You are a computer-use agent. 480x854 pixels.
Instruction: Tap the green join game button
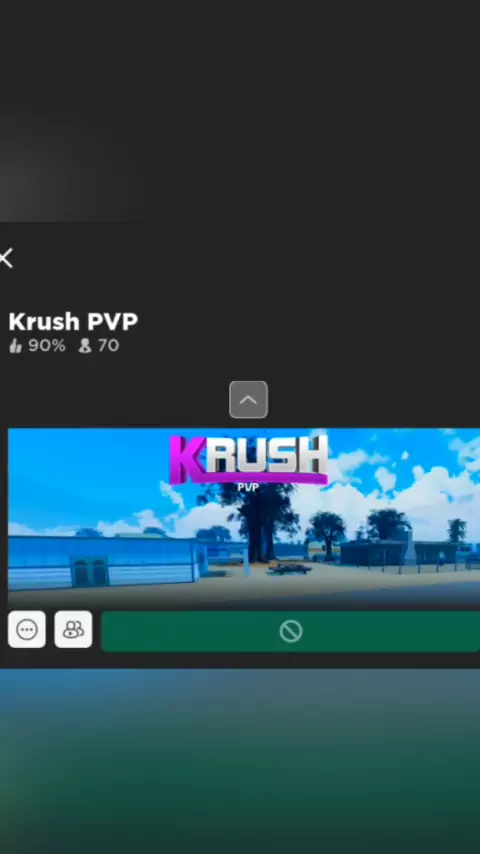pyautogui.click(x=290, y=631)
